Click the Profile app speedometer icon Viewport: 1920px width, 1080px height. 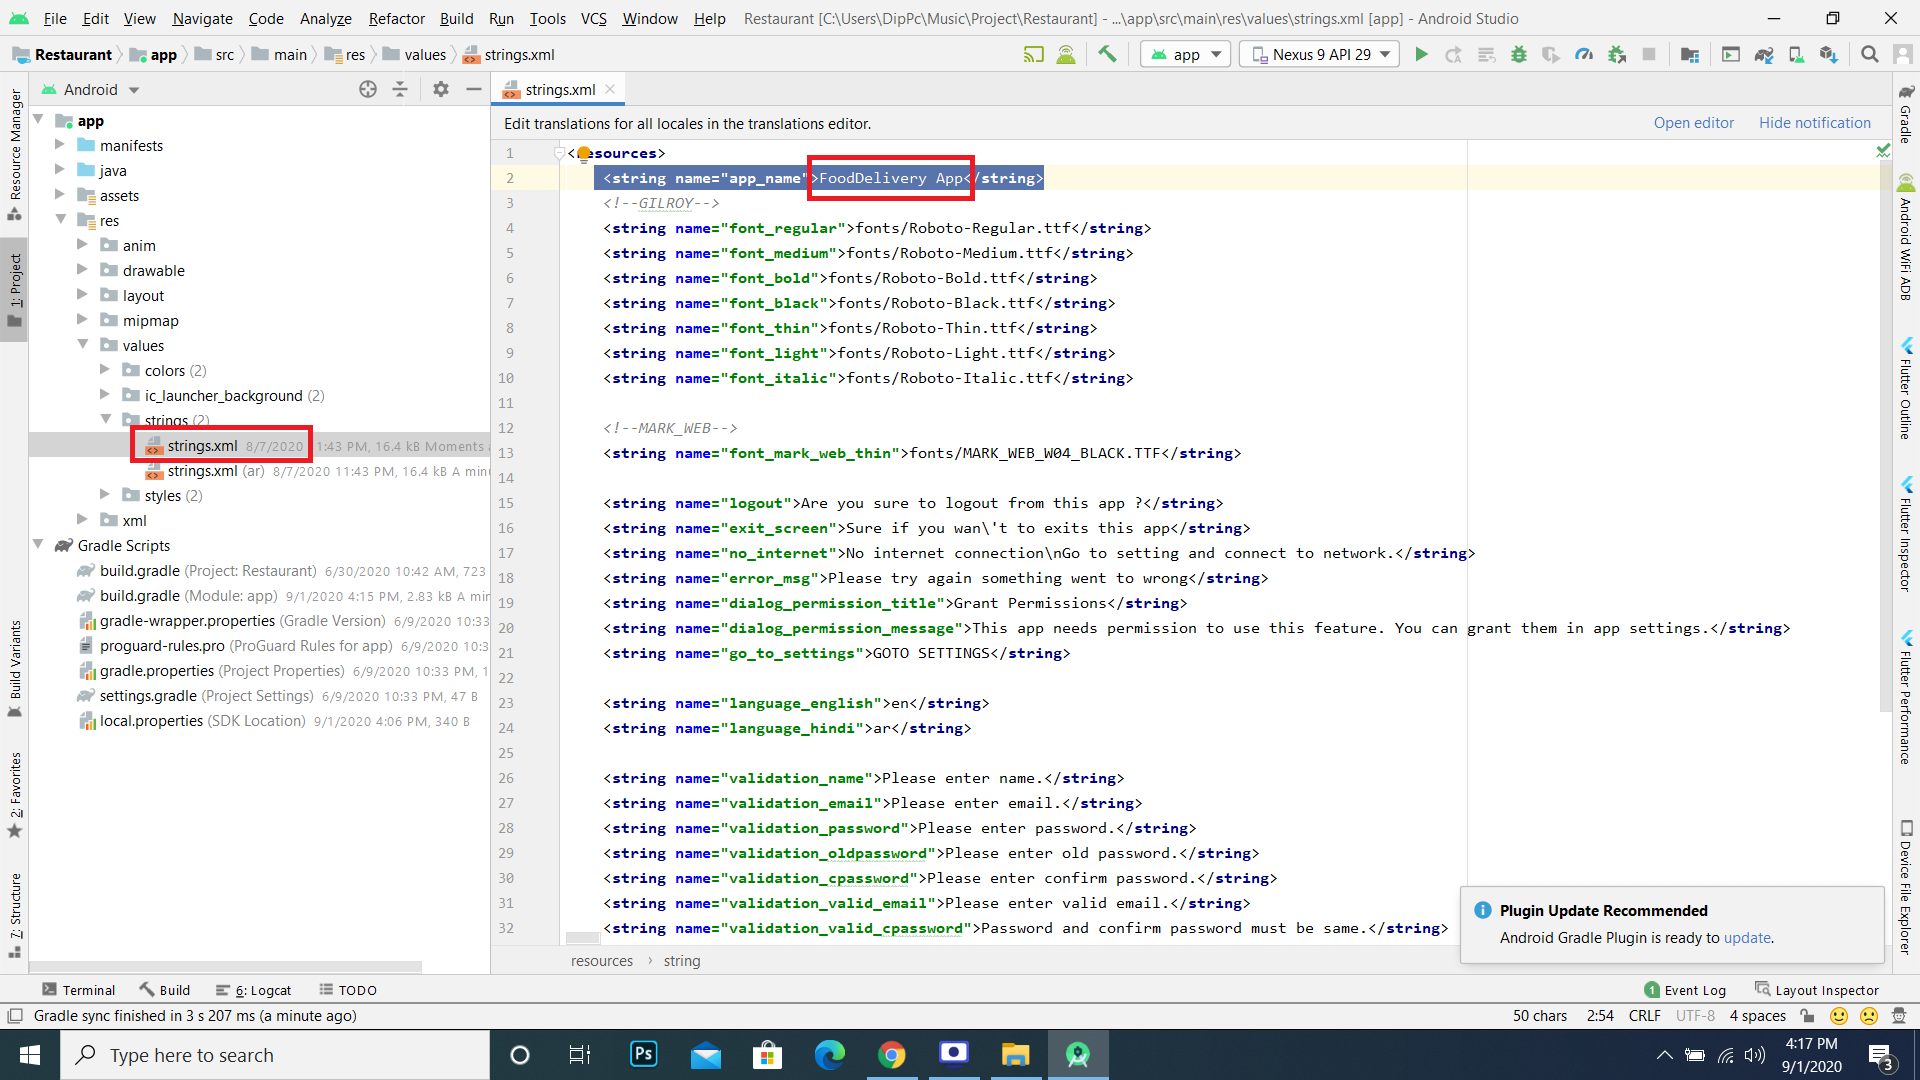1584,55
